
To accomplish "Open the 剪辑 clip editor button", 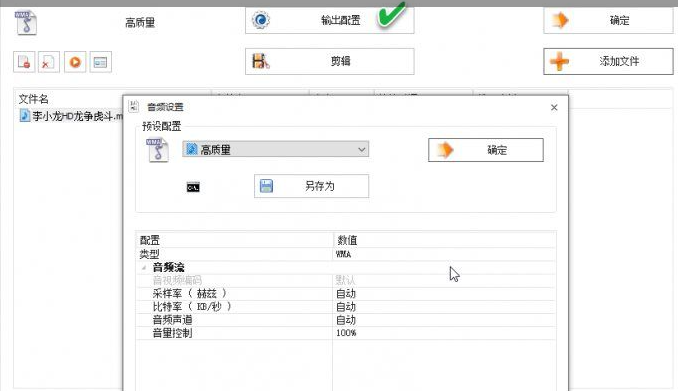I will pyautogui.click(x=329, y=61).
